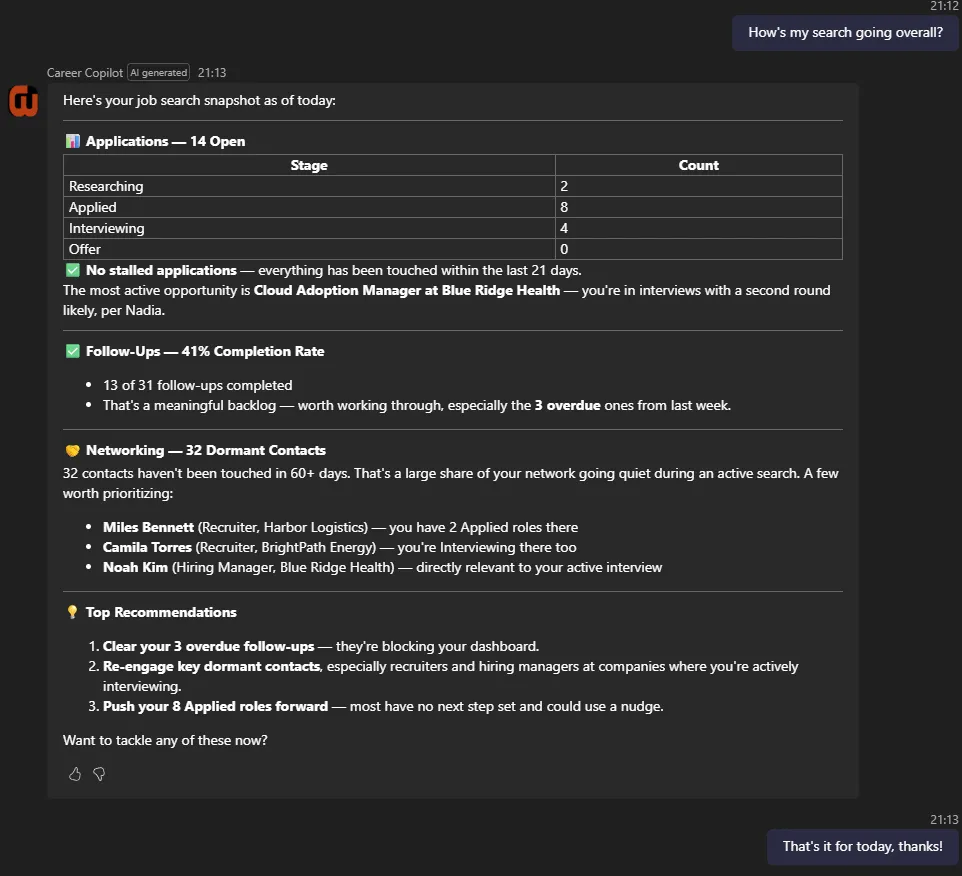Click the count value 4 for Interviewing
The height and width of the screenshot is (876, 962).
pos(564,228)
